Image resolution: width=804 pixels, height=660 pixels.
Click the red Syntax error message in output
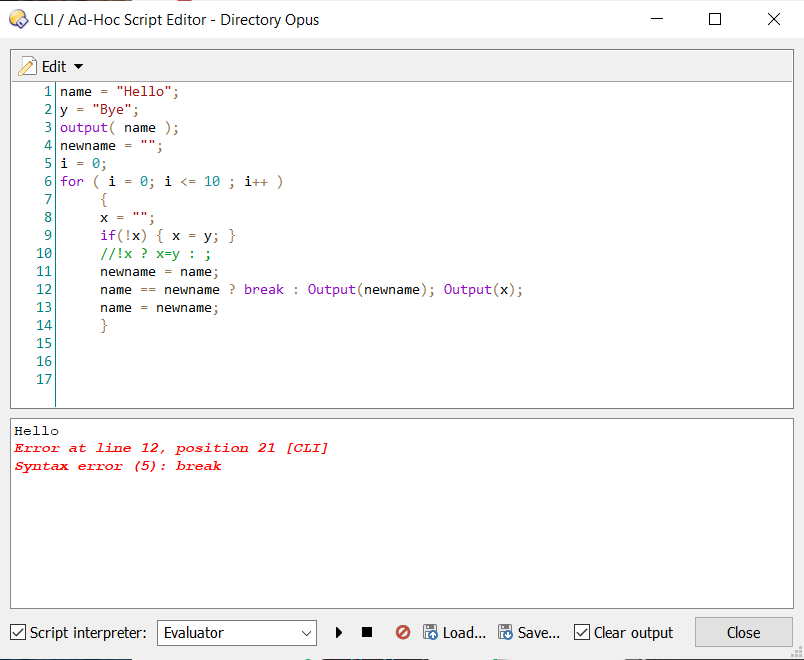[x=118, y=466]
